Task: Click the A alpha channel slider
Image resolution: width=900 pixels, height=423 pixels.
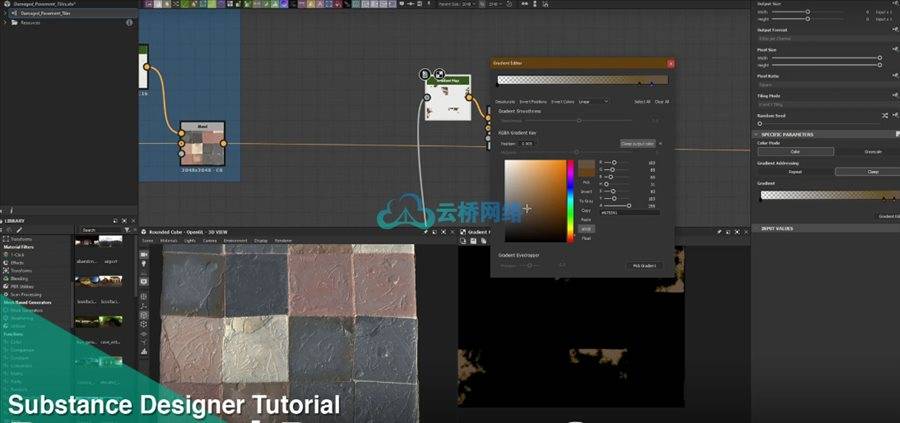Action: [x=619, y=205]
